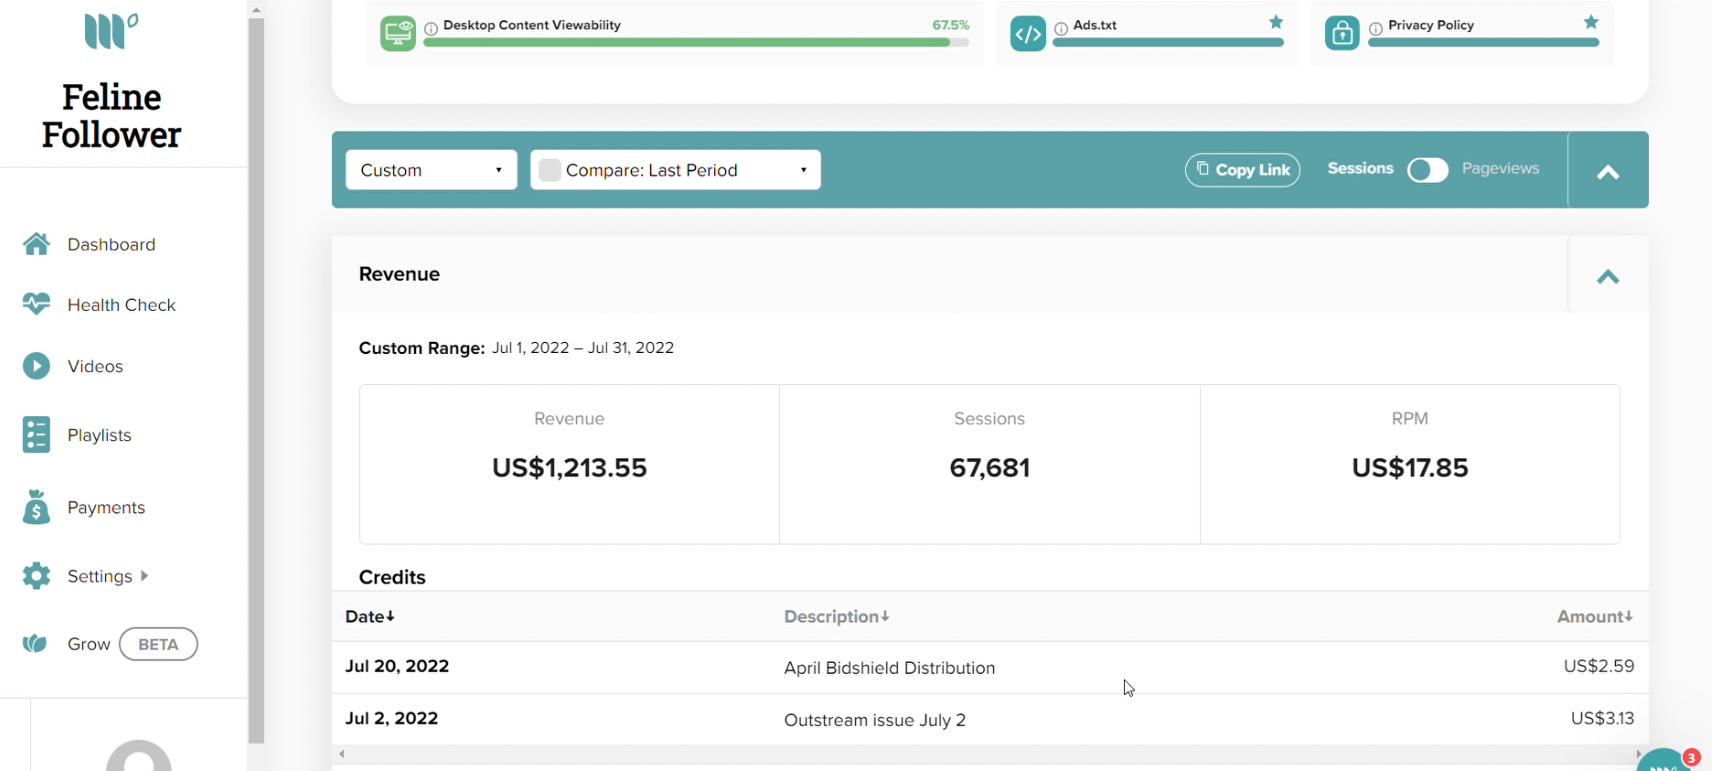Click the Copy Link button

click(x=1243, y=170)
